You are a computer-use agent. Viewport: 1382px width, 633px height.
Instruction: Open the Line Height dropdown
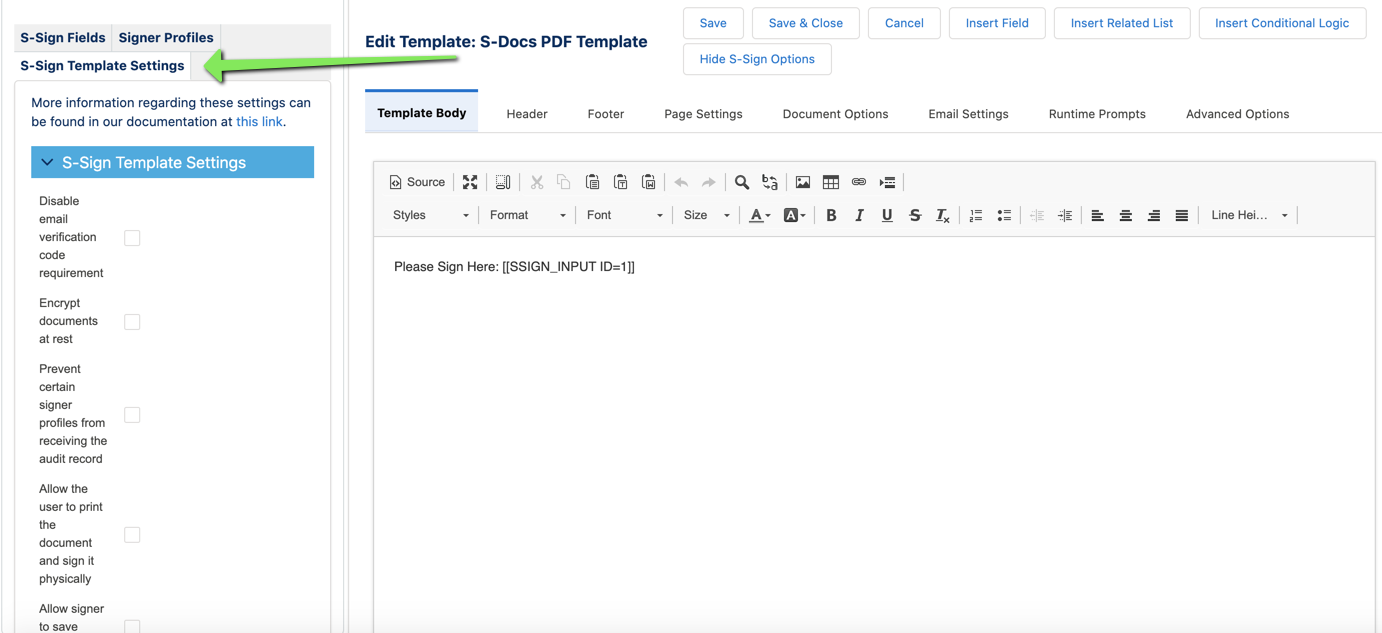[x=1249, y=215]
